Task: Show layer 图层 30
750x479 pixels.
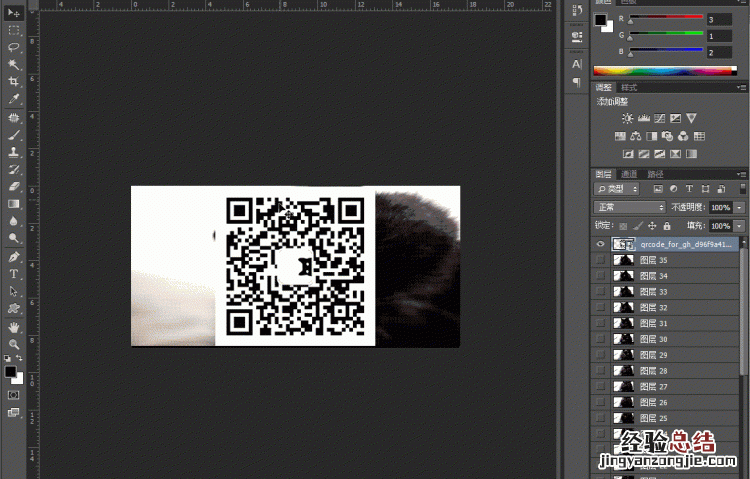Action: [x=600, y=339]
